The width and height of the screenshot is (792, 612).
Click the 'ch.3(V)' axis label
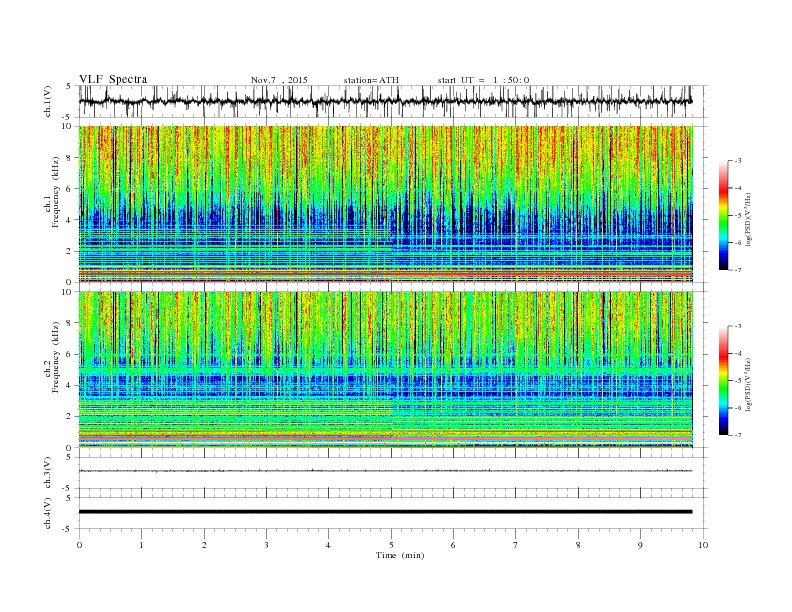point(48,473)
